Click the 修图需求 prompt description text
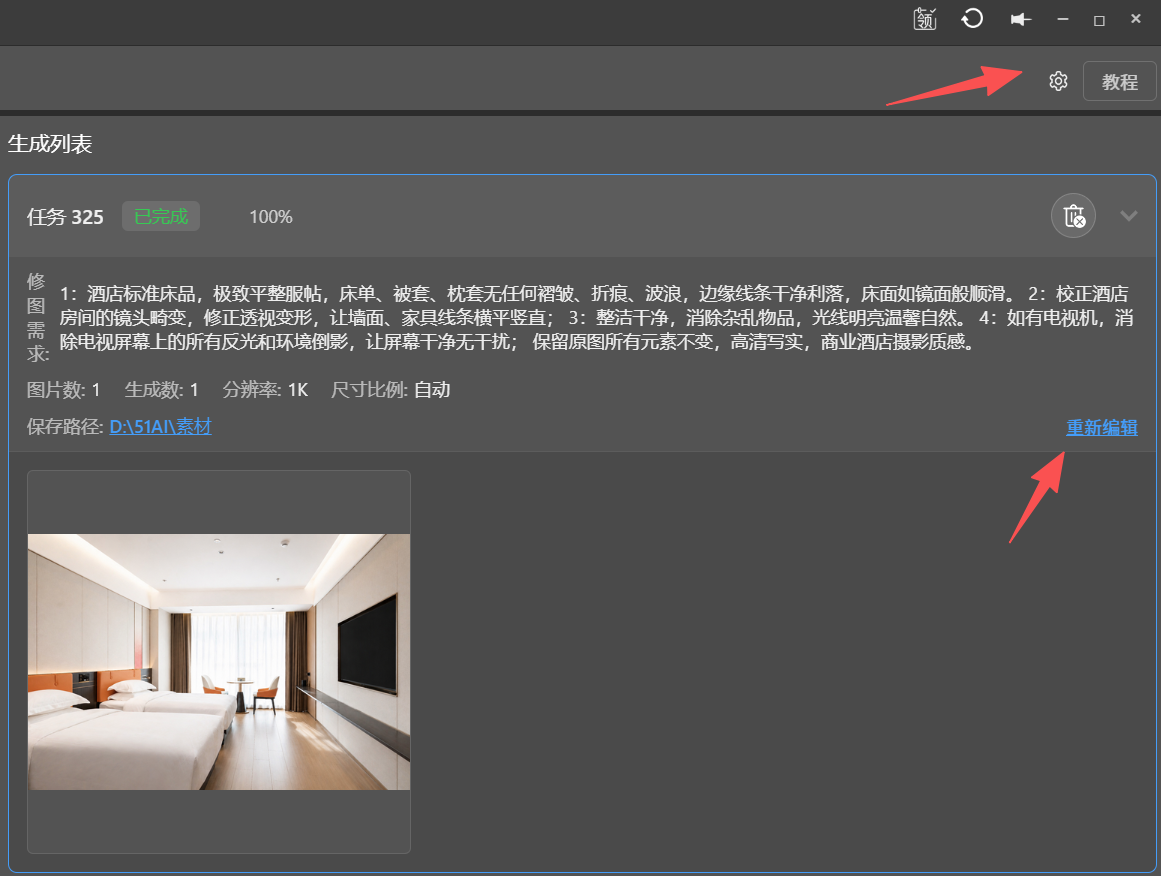 596,318
